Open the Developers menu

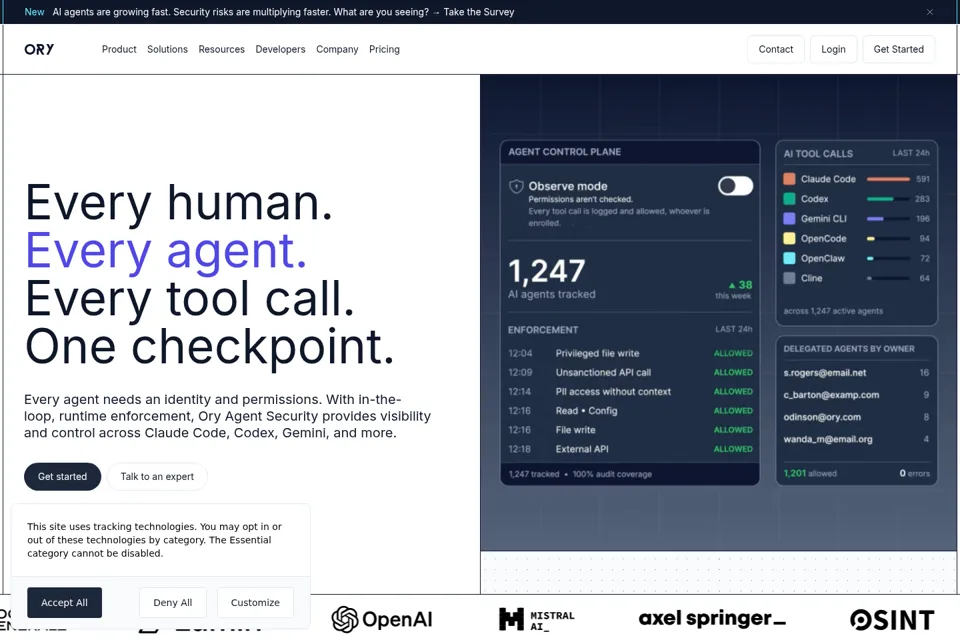pos(280,49)
